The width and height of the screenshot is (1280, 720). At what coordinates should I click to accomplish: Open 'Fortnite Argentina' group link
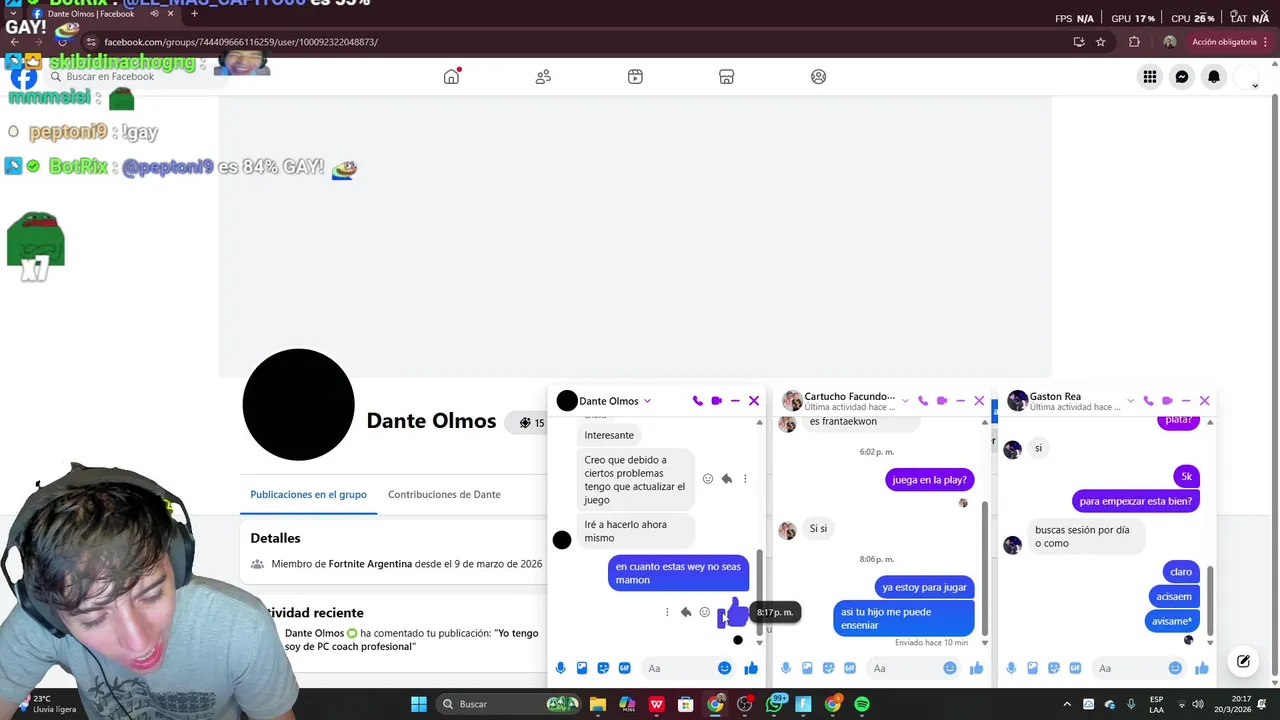(370, 564)
